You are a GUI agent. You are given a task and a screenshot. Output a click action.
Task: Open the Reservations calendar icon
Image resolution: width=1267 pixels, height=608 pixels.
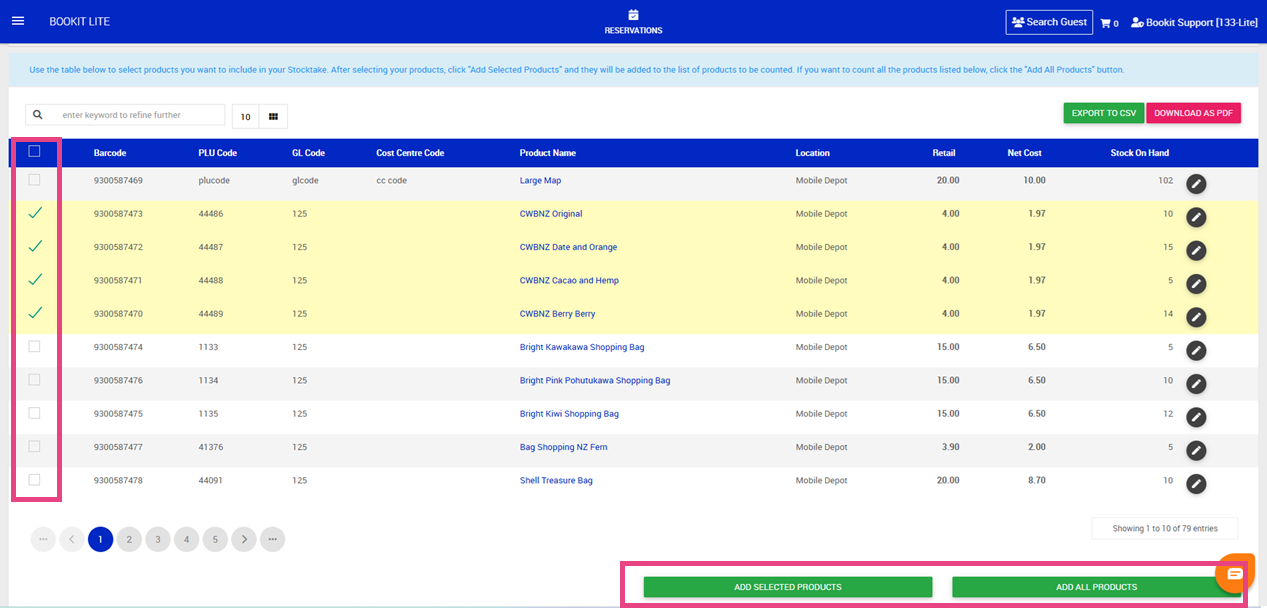tap(633, 15)
